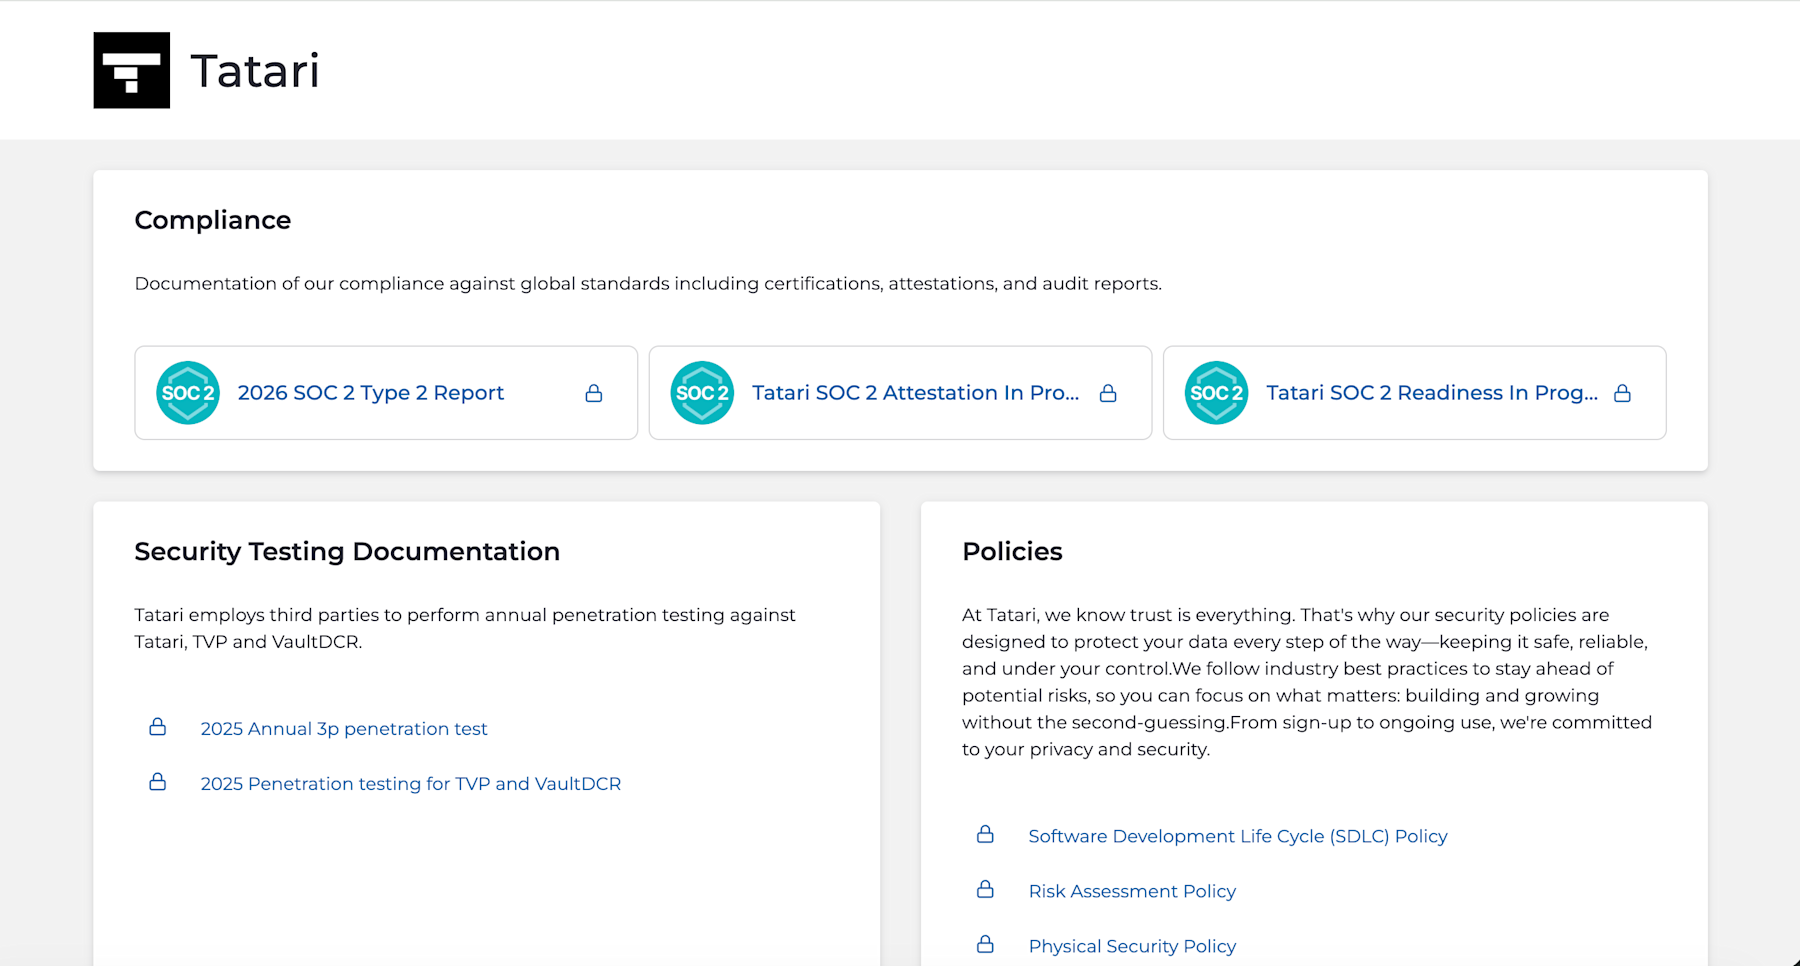Click the annual penetration testing description paragraph
The width and height of the screenshot is (1800, 966).
[x=465, y=628]
